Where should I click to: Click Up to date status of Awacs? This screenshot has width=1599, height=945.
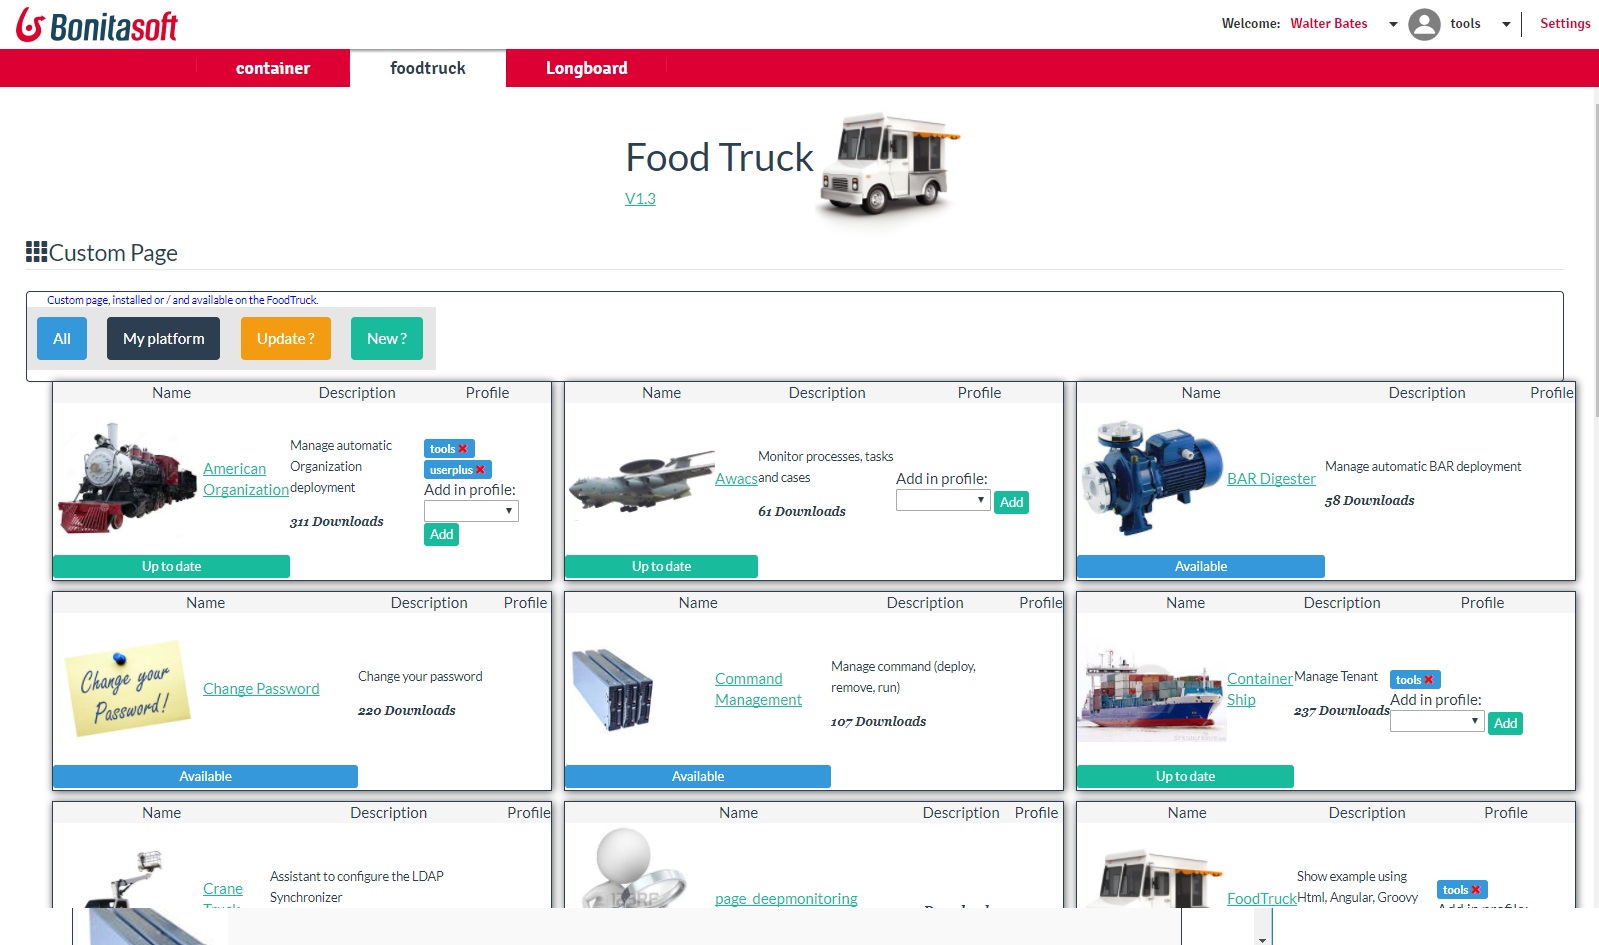point(661,566)
